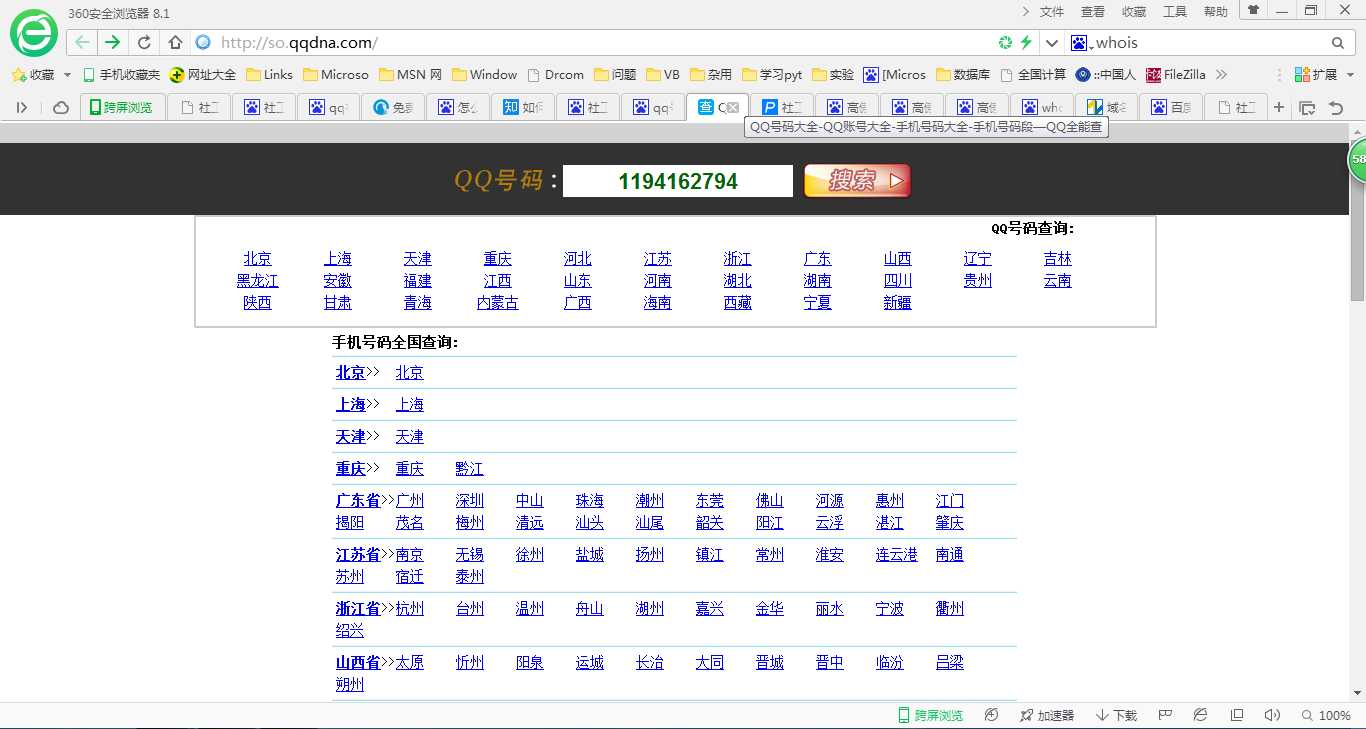The width and height of the screenshot is (1366, 729).
Task: Expand the favorites dropdown arrow beside 收藏
Action: tap(68, 75)
